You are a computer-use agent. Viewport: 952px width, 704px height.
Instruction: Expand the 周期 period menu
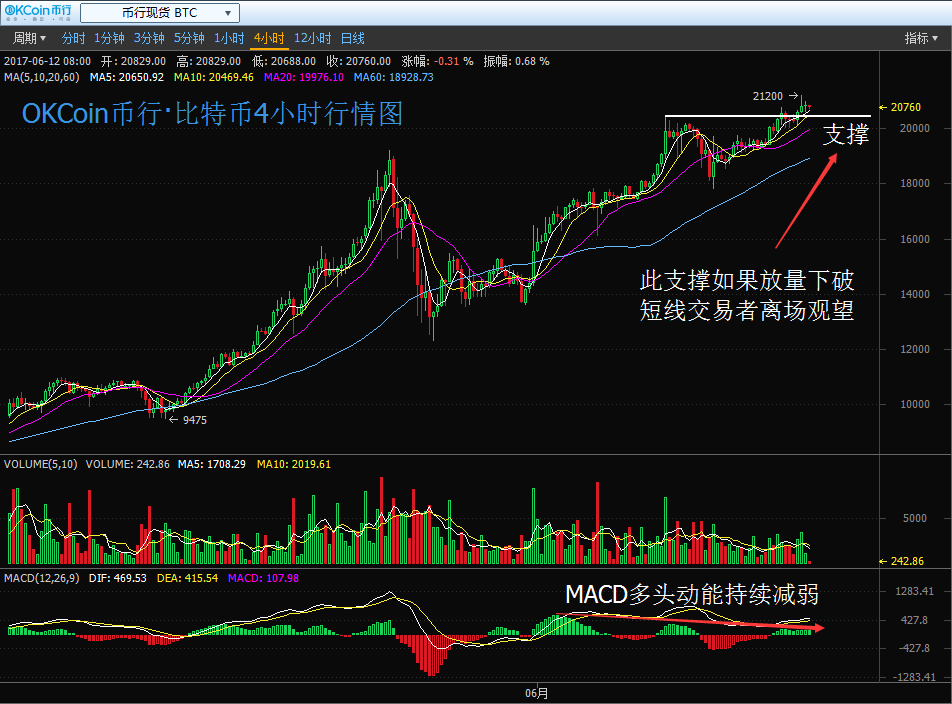(29, 38)
